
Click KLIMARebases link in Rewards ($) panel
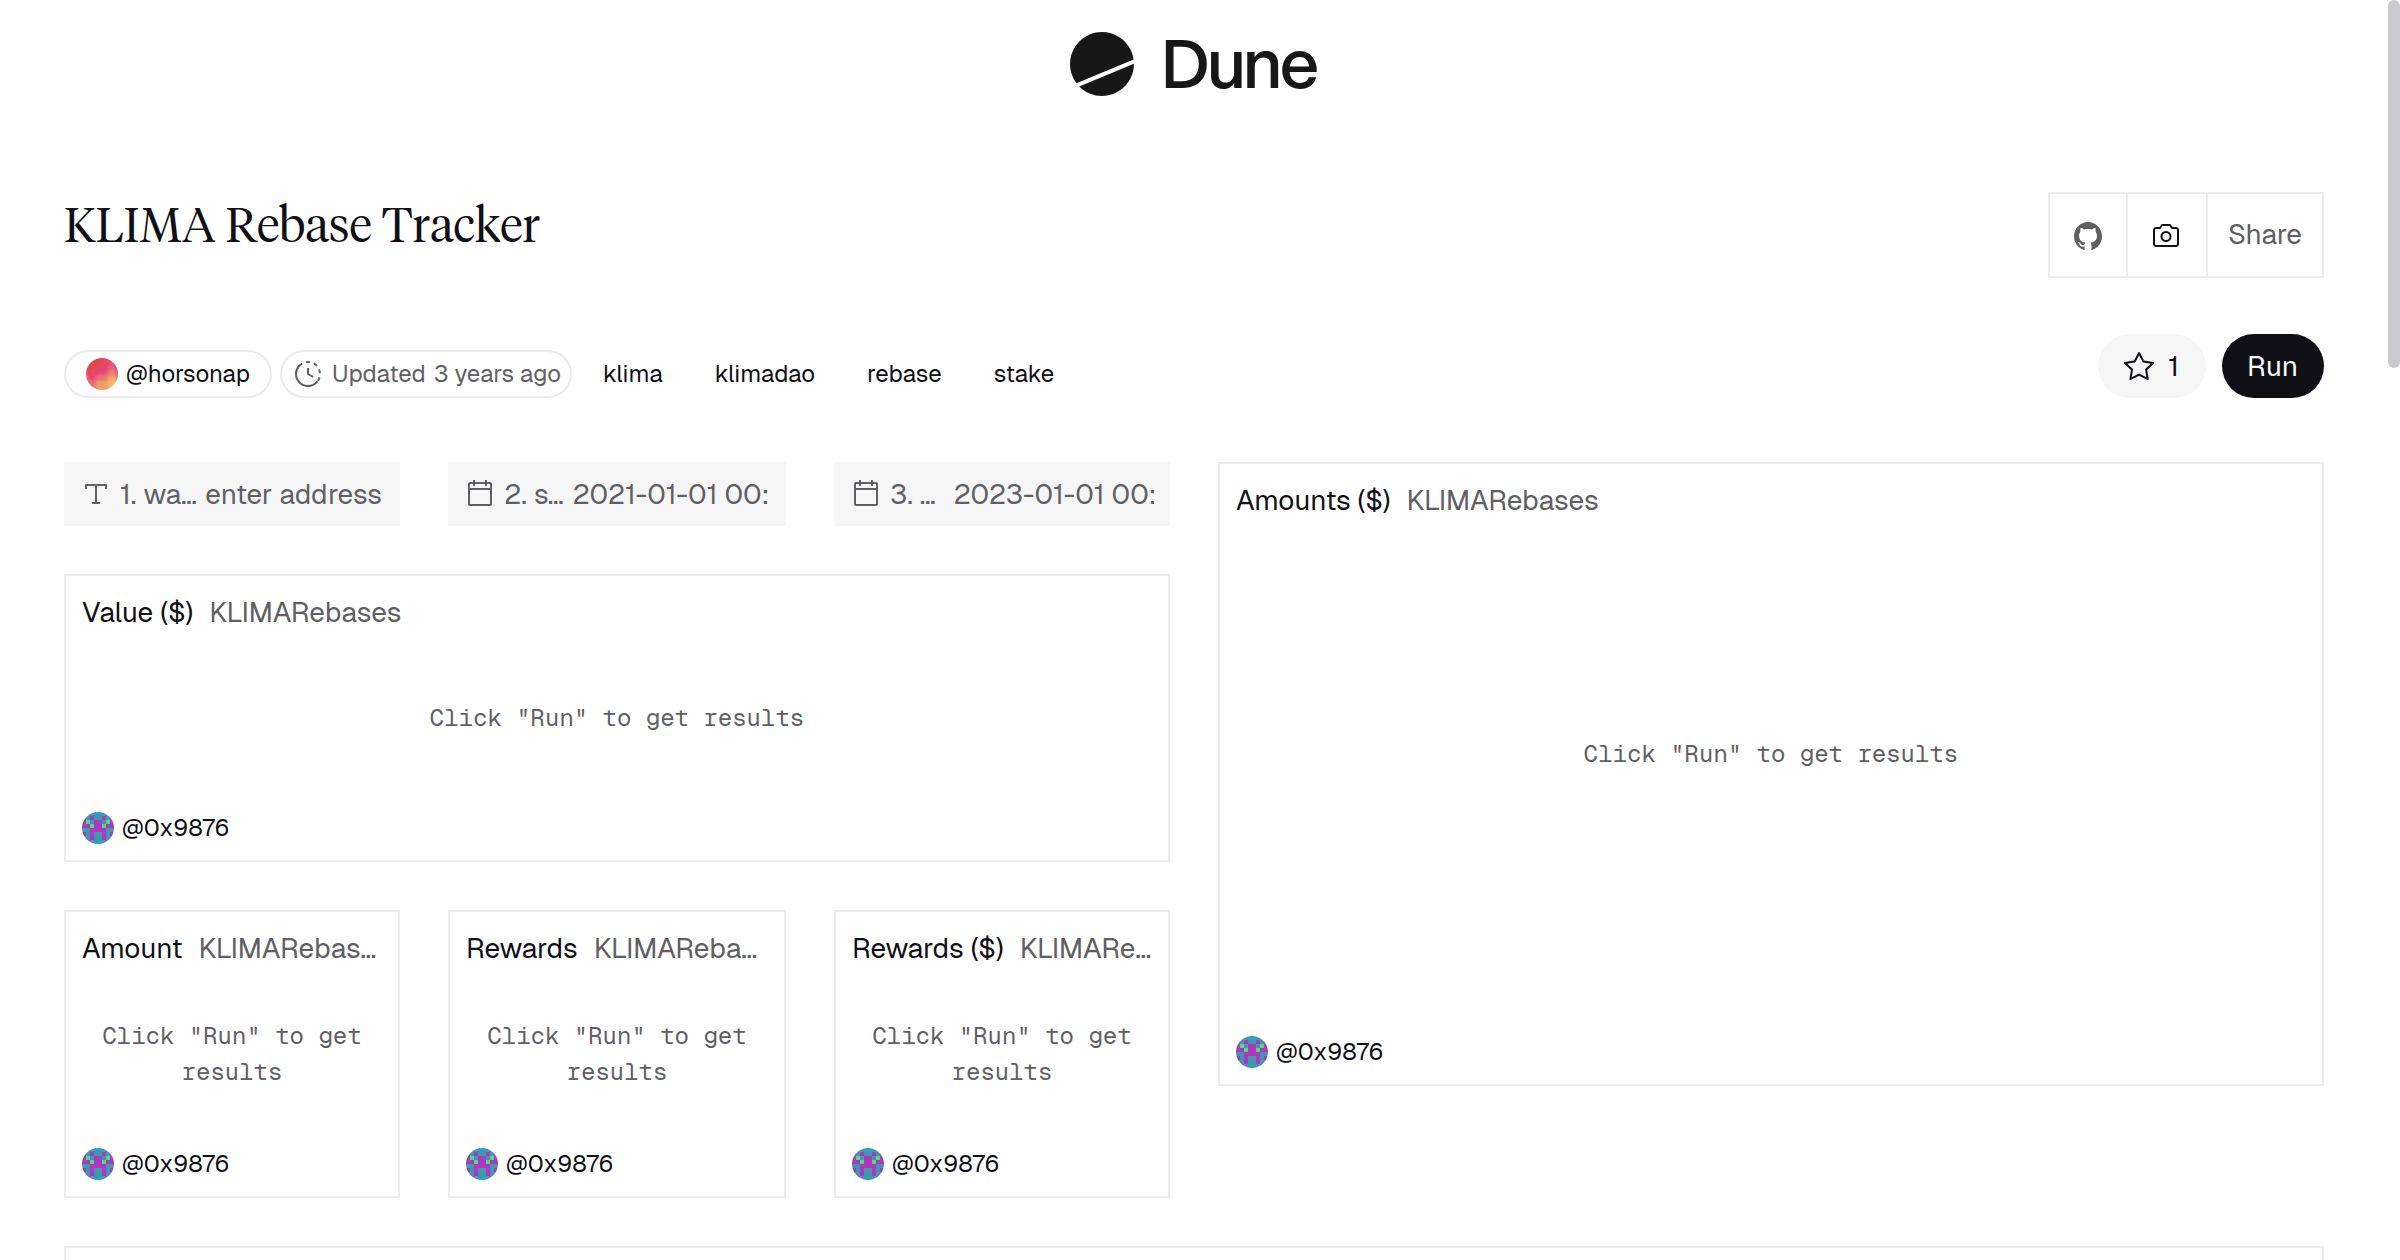(1086, 948)
